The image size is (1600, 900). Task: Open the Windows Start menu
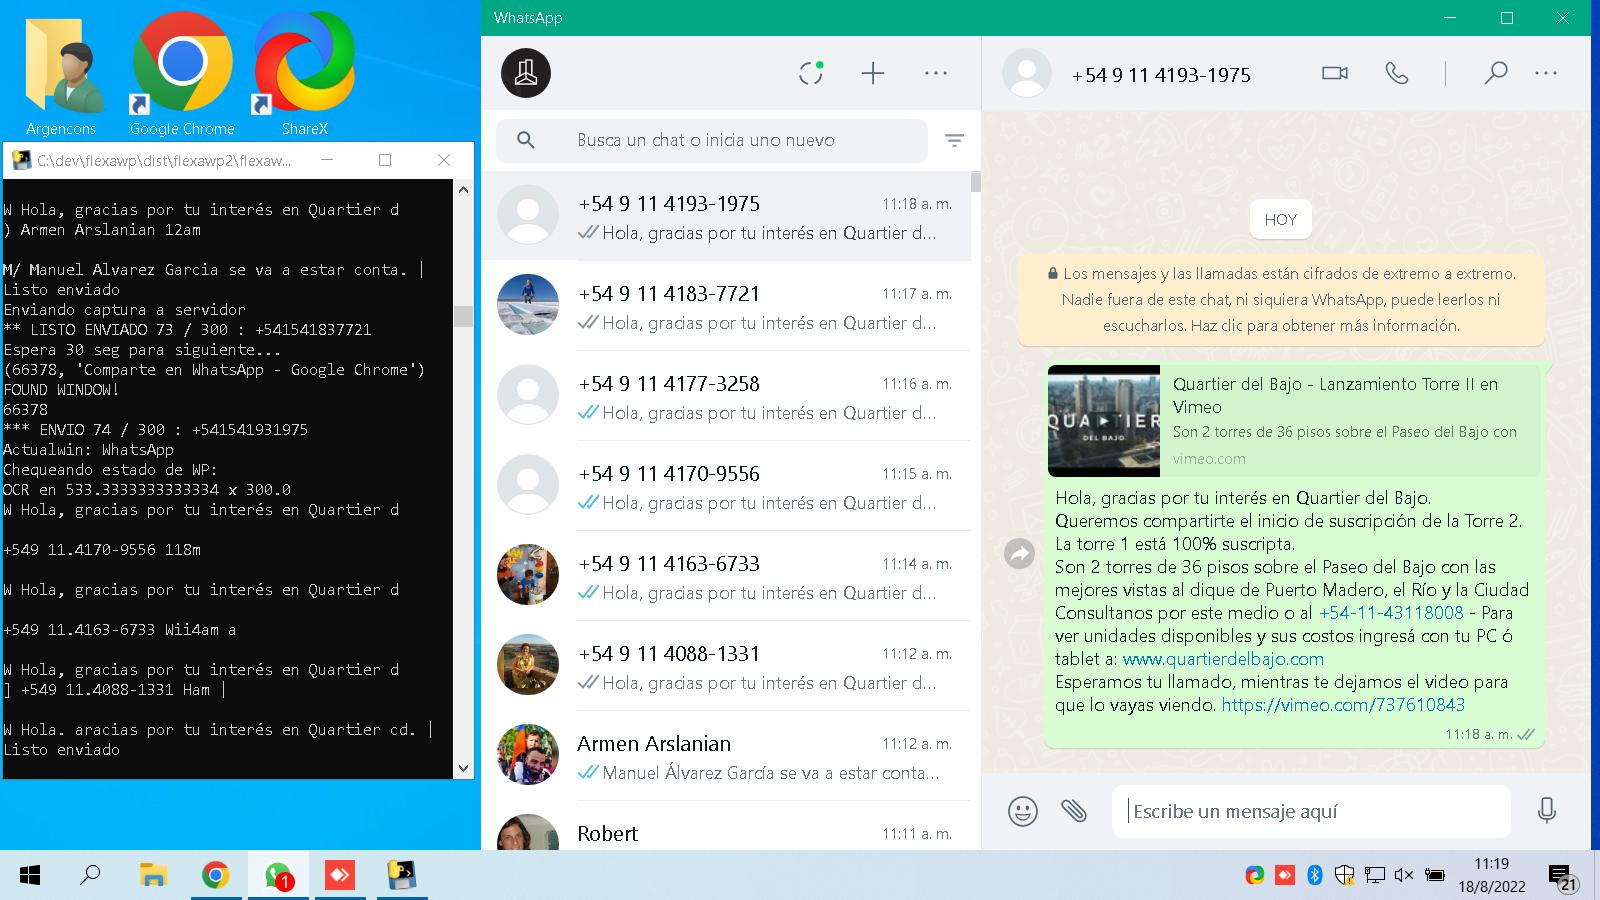point(30,876)
